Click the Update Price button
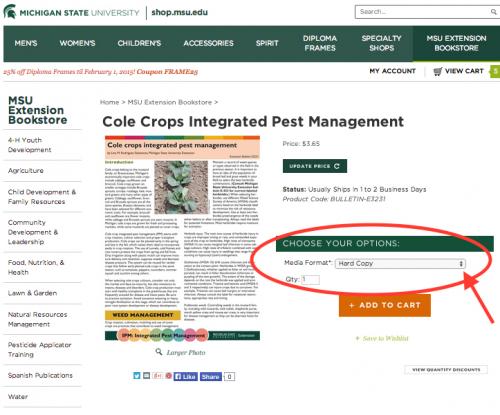 click(x=315, y=166)
